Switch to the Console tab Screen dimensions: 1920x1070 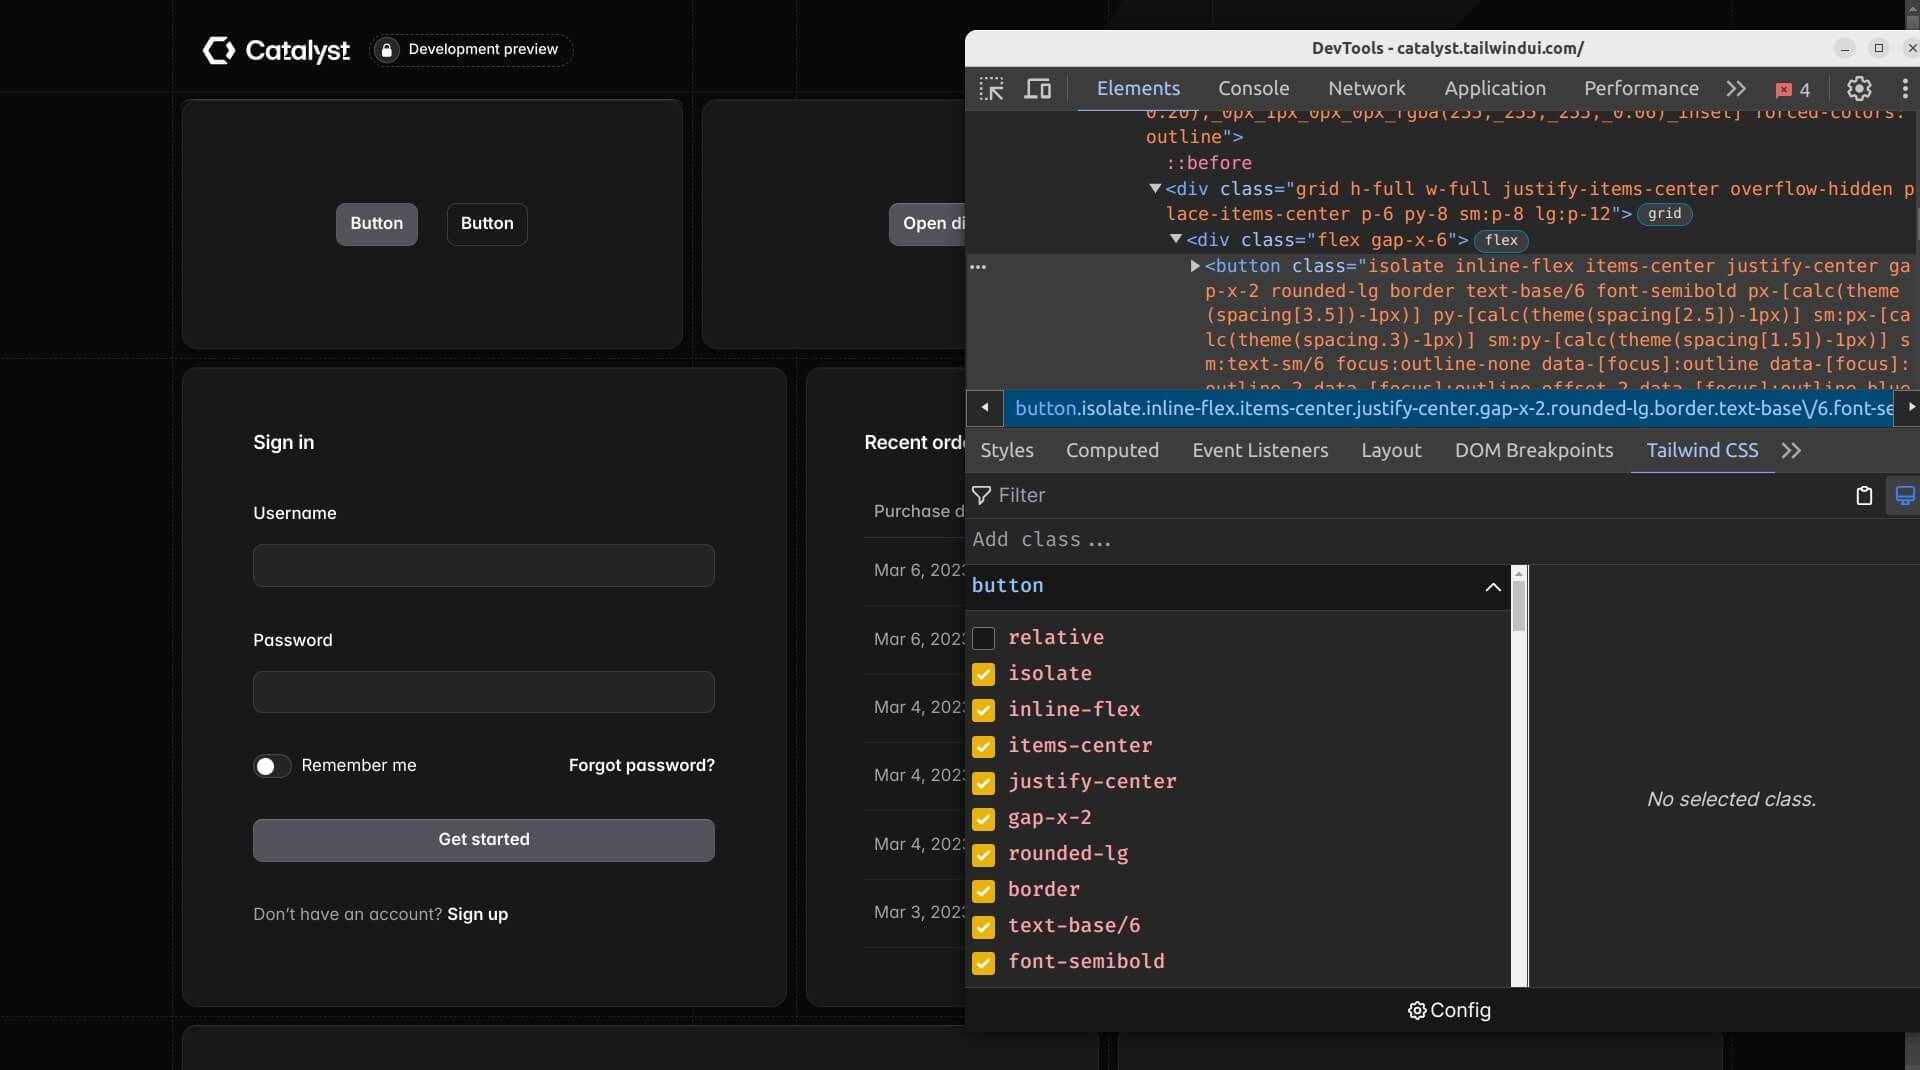(x=1253, y=89)
